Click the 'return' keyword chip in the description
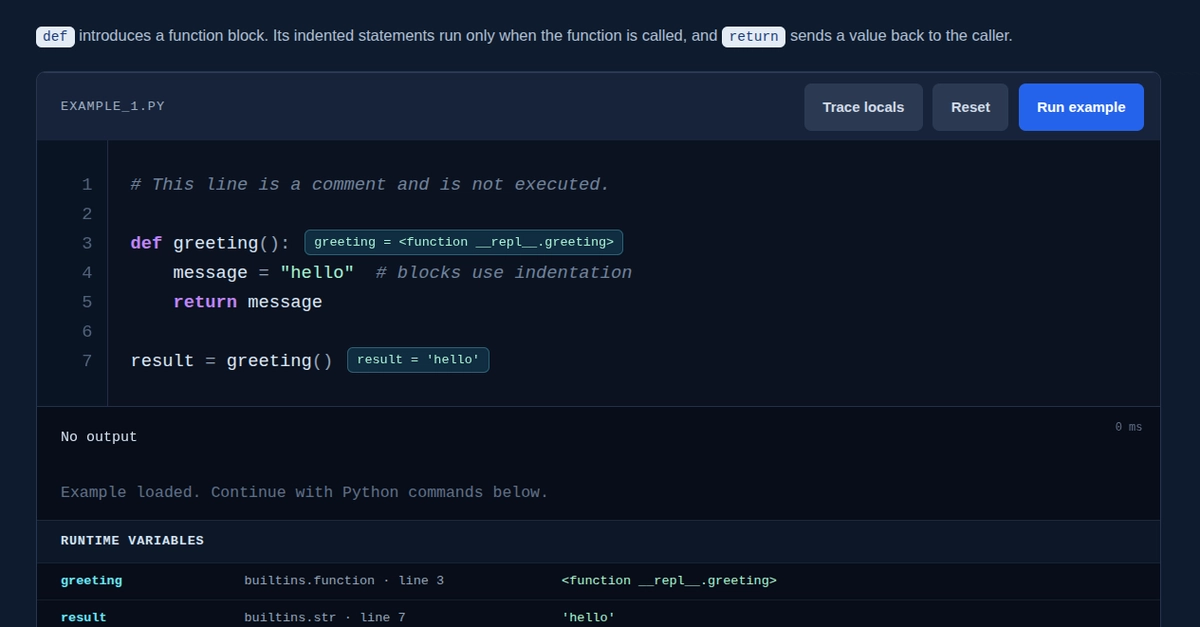Viewport: 1200px width, 627px height. coord(753,36)
